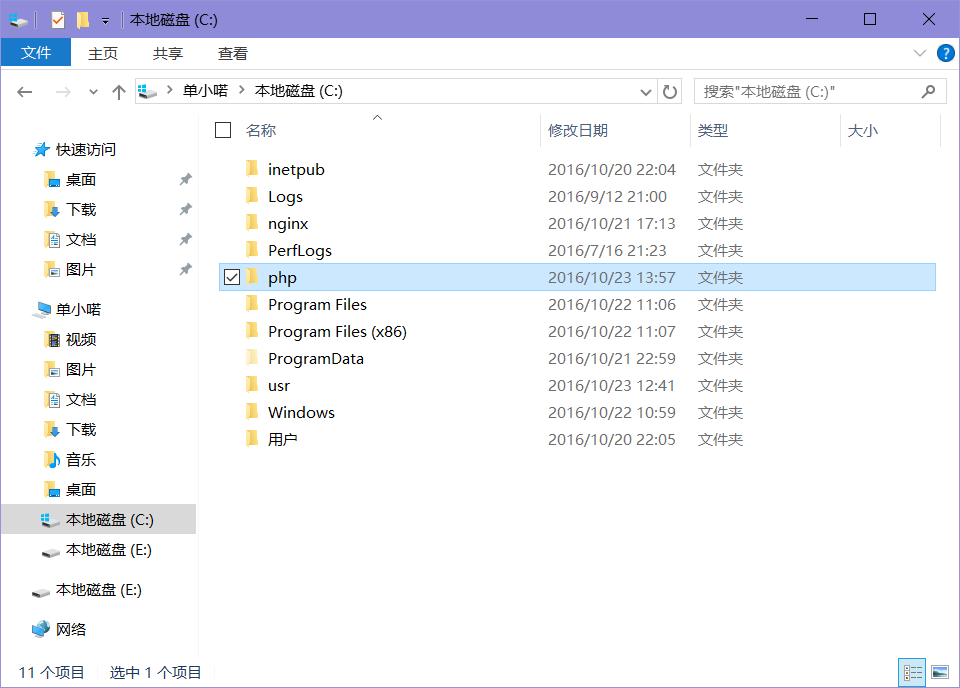Click the search magnifier icon

click(928, 92)
